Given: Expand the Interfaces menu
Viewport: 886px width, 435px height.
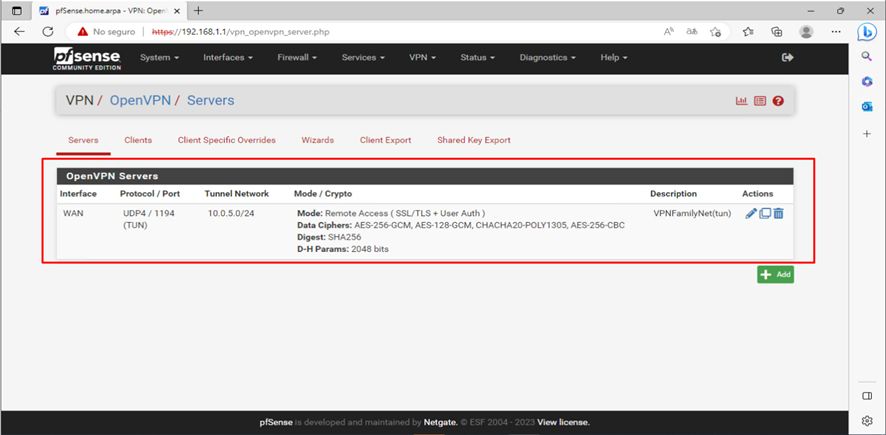Looking at the screenshot, I should click(x=228, y=58).
